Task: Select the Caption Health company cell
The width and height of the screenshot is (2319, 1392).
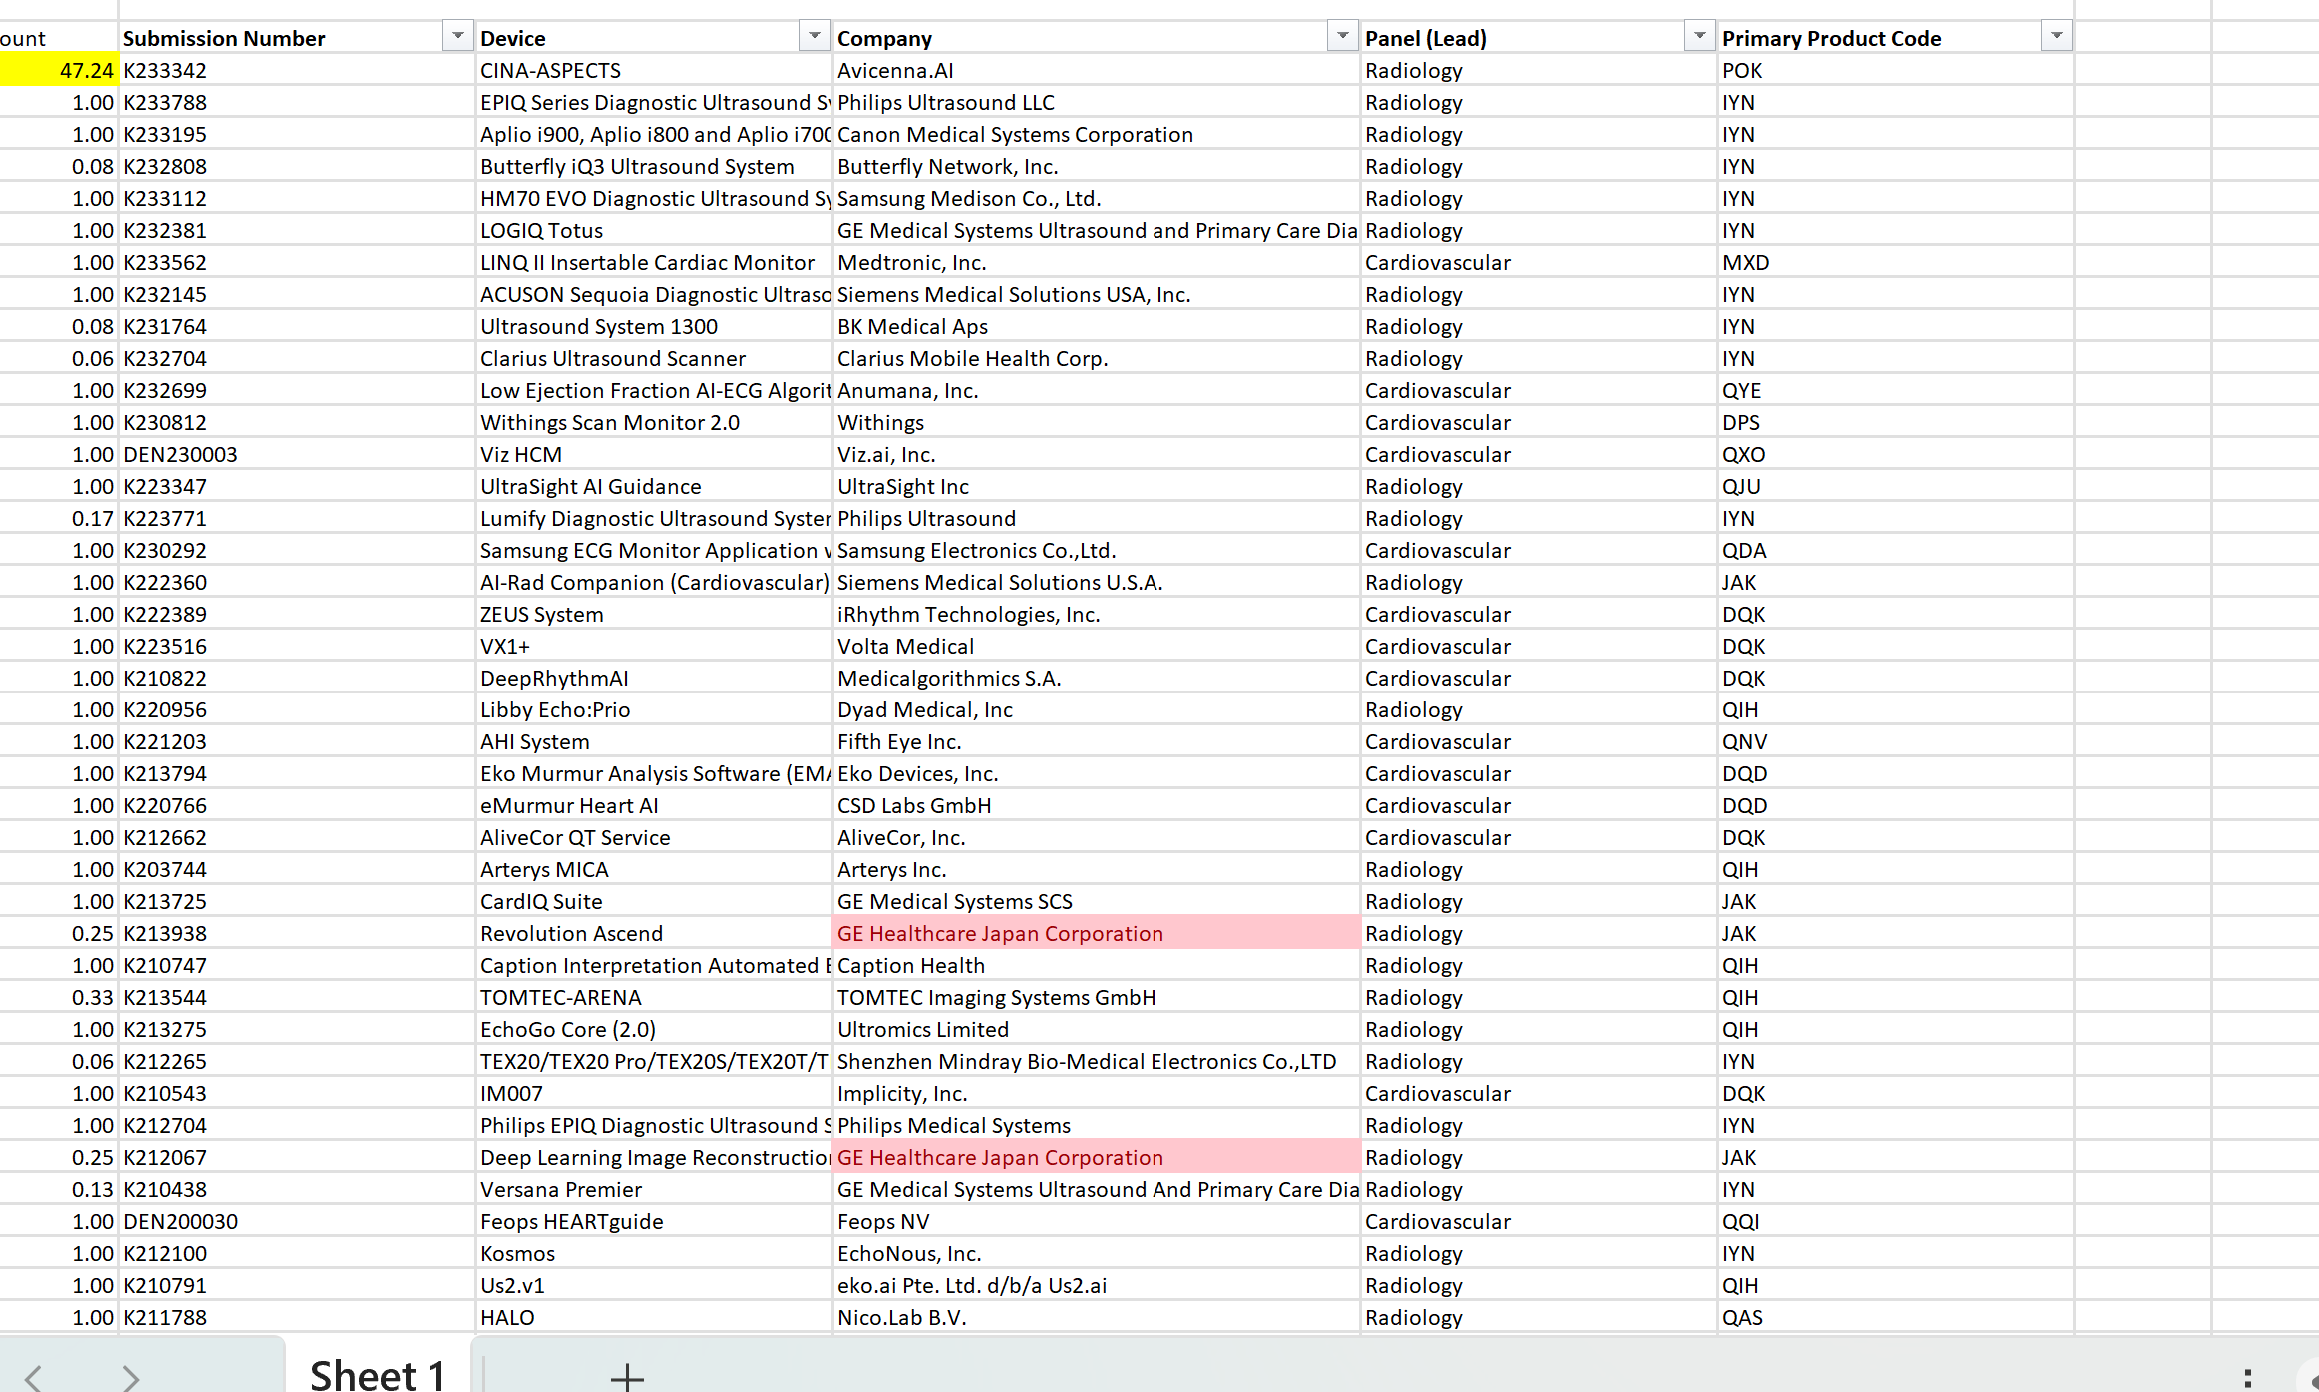Action: click(1096, 965)
